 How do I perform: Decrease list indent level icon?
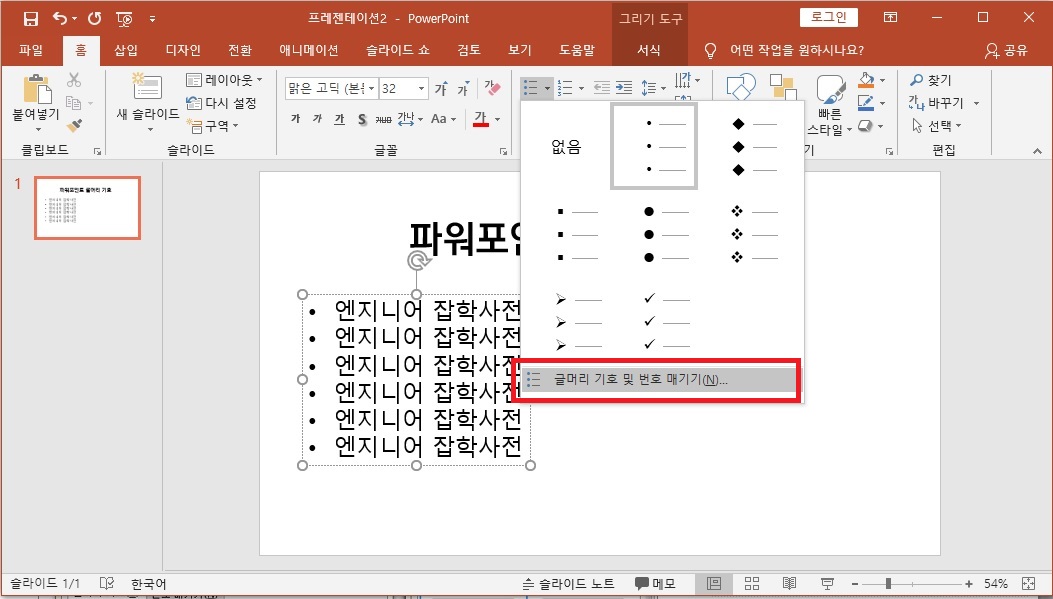[602, 88]
